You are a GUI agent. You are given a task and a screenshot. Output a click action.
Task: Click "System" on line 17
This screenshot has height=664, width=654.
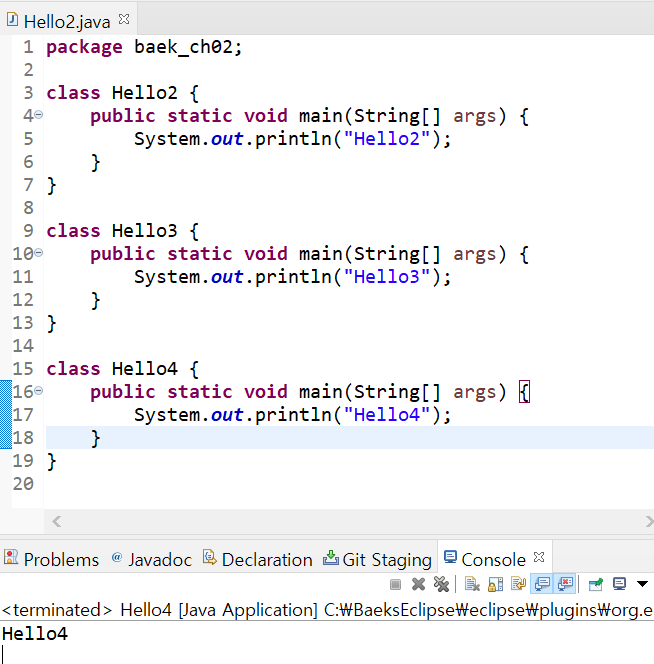[x=167, y=415]
